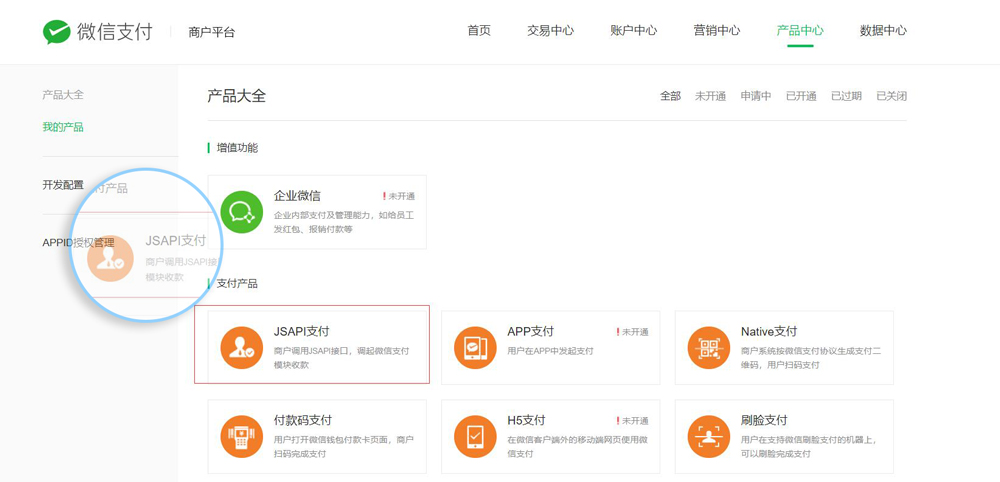Screen dimensions: 1000x482
Task: Click the Native支付 card description text
Action: pos(811,358)
